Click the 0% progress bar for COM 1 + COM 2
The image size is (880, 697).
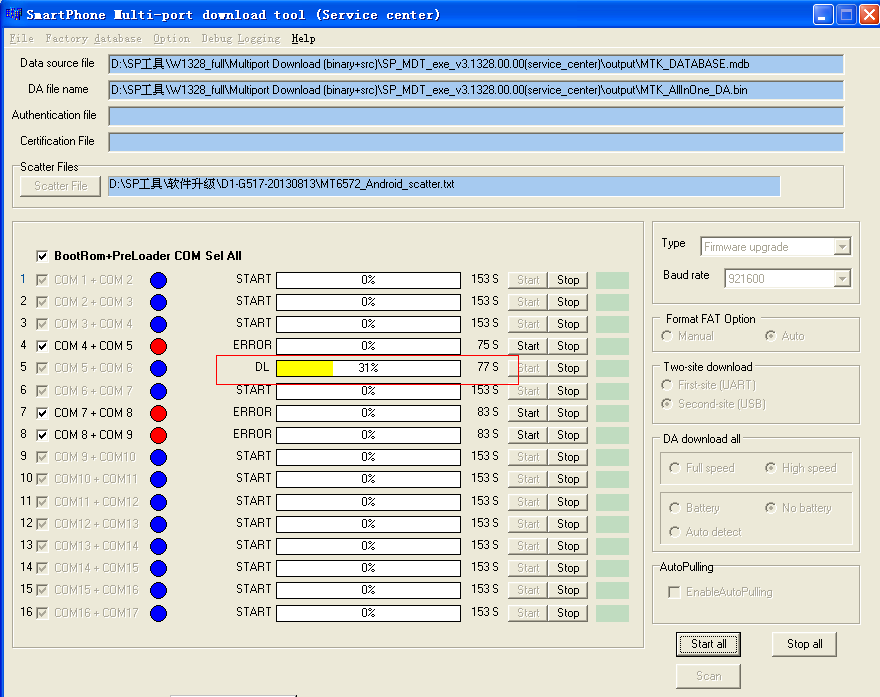(x=368, y=280)
